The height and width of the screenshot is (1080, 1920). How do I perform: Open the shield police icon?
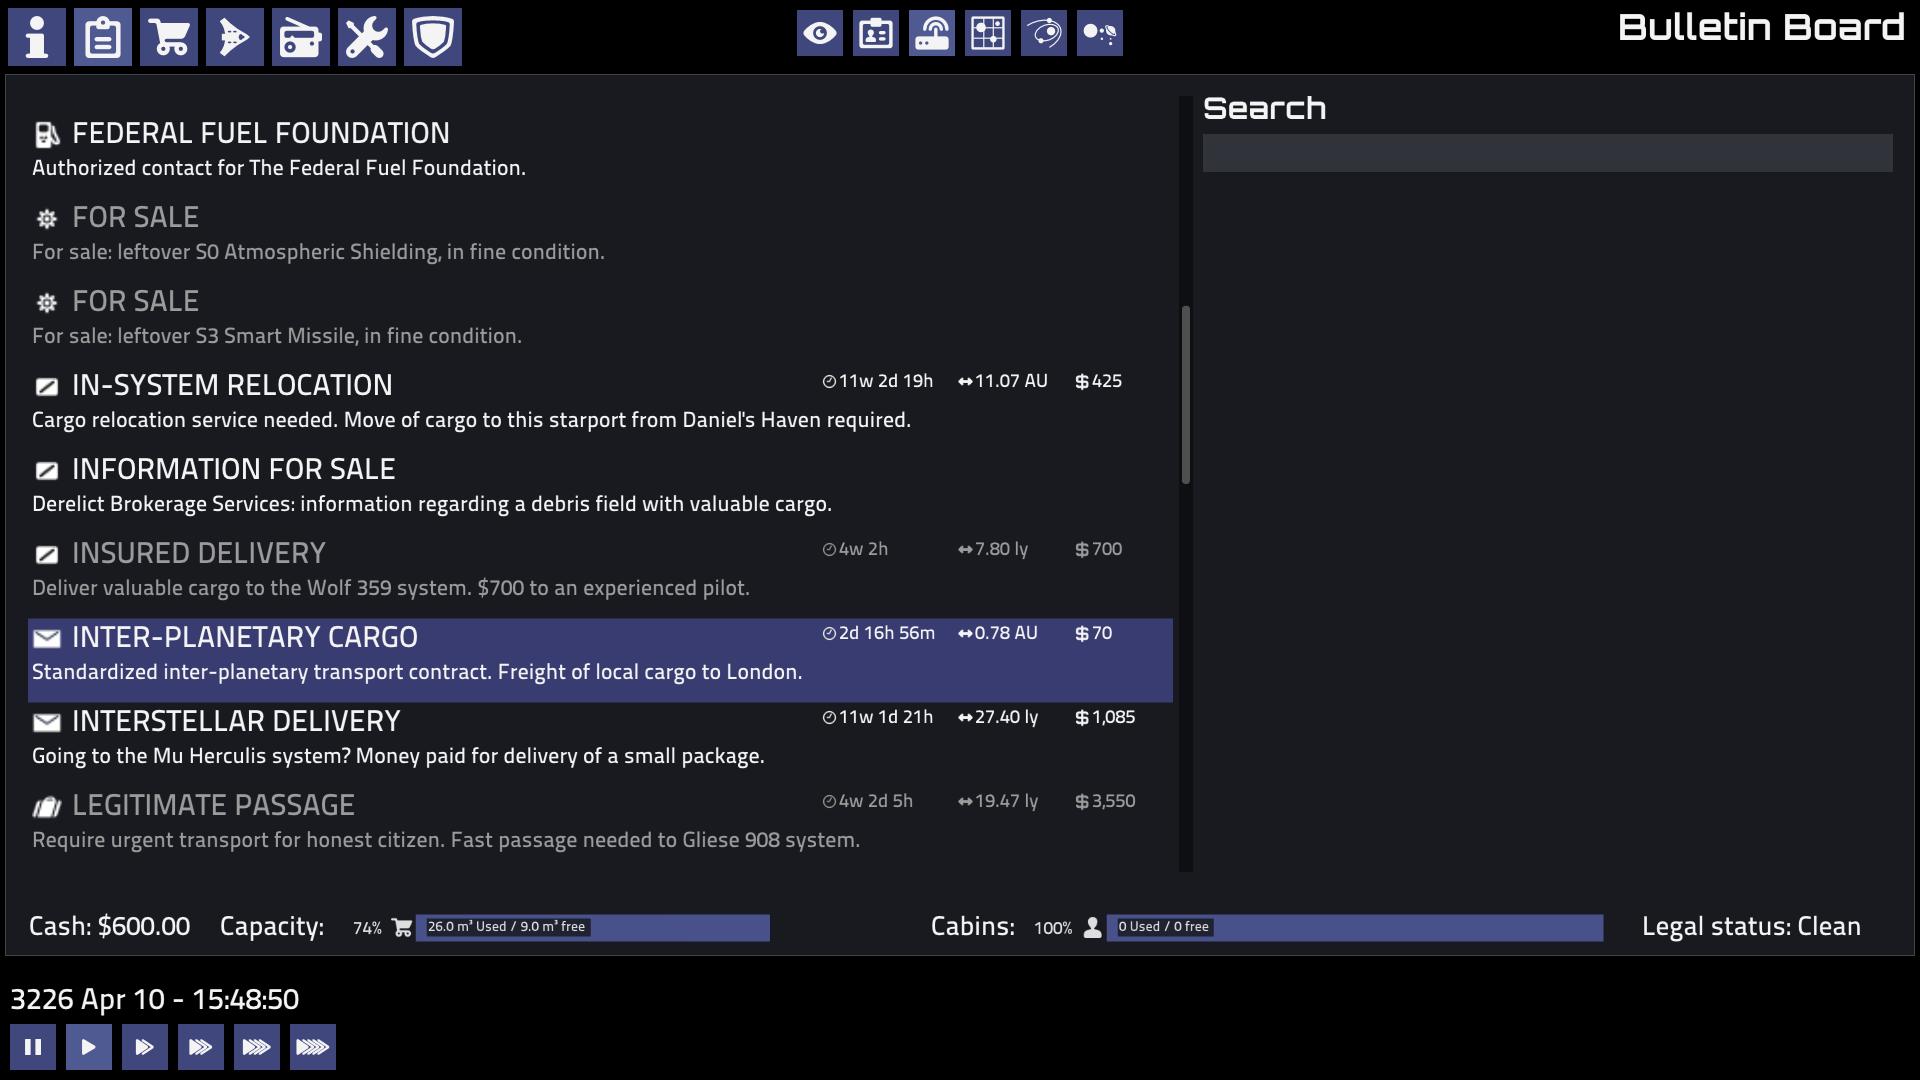click(x=433, y=38)
